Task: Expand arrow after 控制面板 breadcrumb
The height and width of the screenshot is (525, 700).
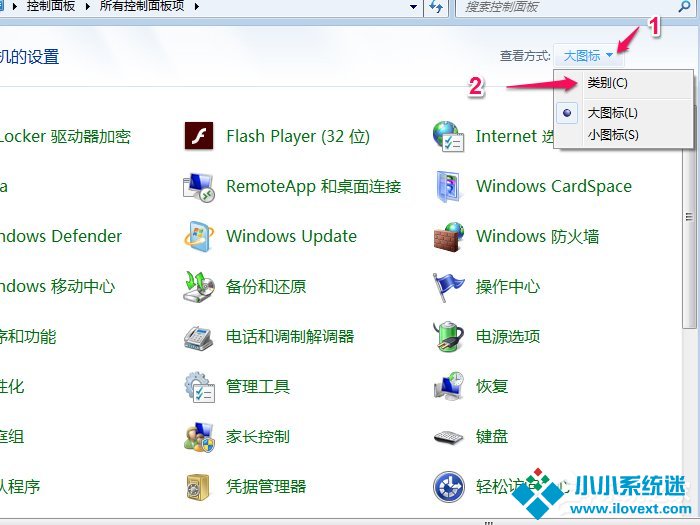Action: 87,7
